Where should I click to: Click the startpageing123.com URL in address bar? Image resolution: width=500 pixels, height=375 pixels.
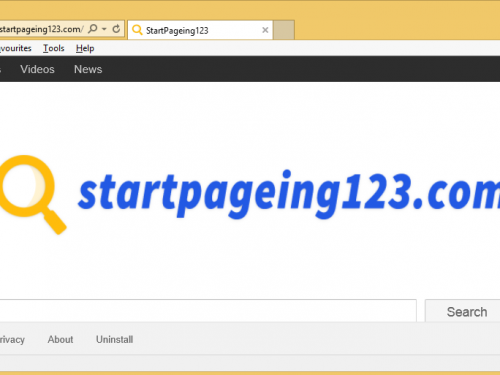tap(42, 29)
